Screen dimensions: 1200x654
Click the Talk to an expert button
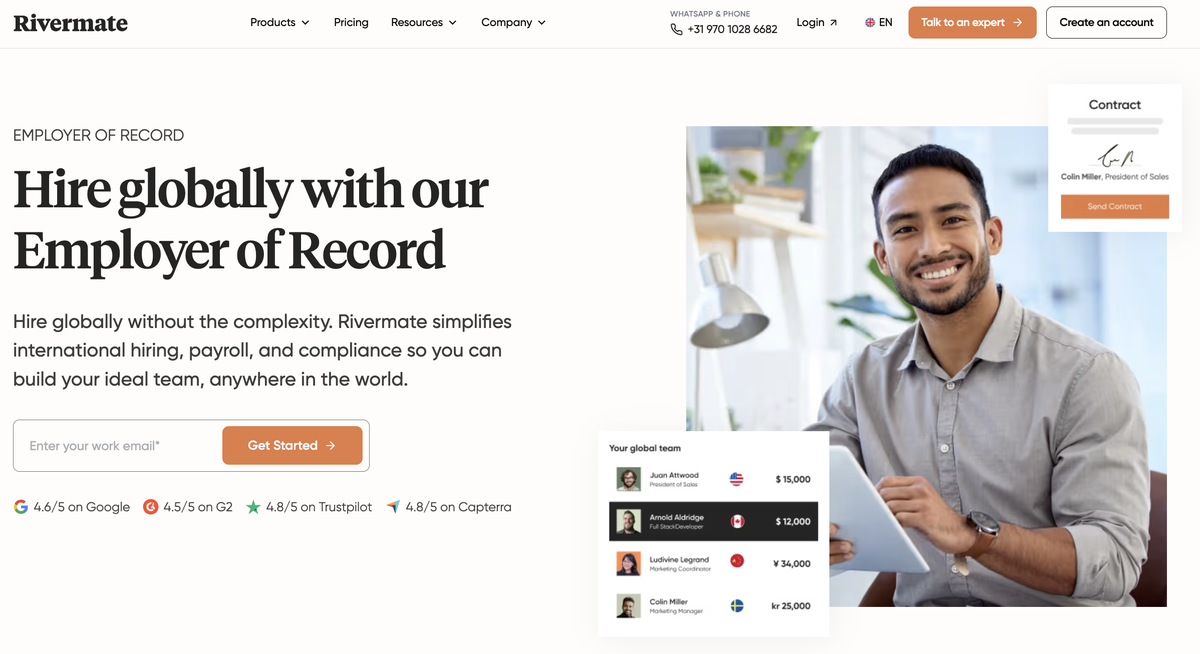(972, 22)
